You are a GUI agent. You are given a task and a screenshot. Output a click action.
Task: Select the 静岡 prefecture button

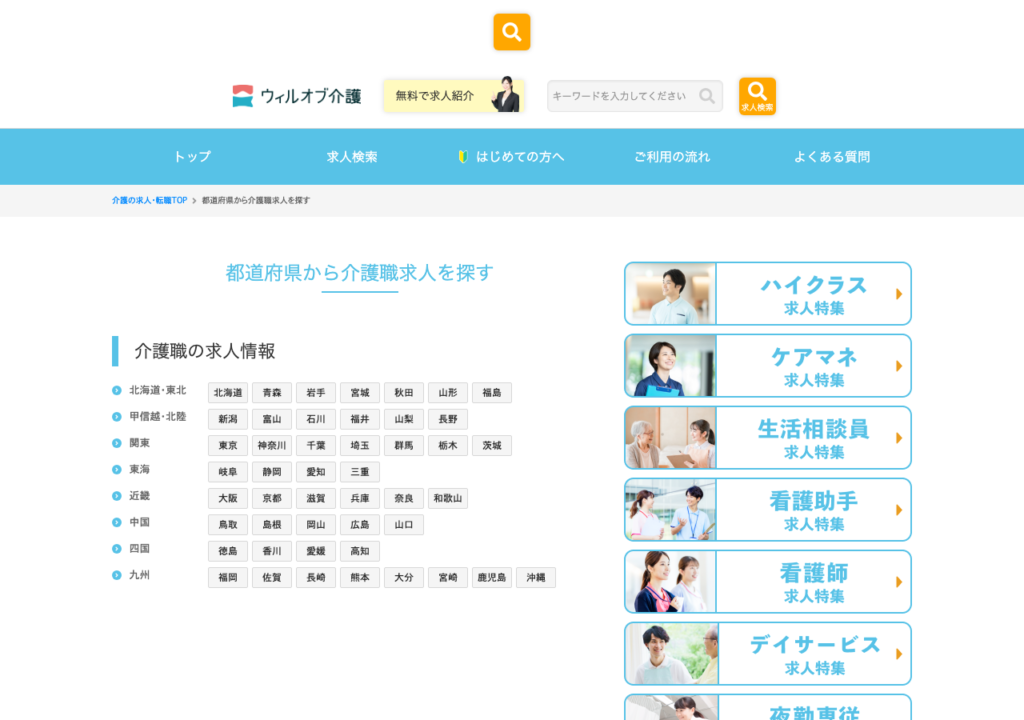[x=272, y=472]
